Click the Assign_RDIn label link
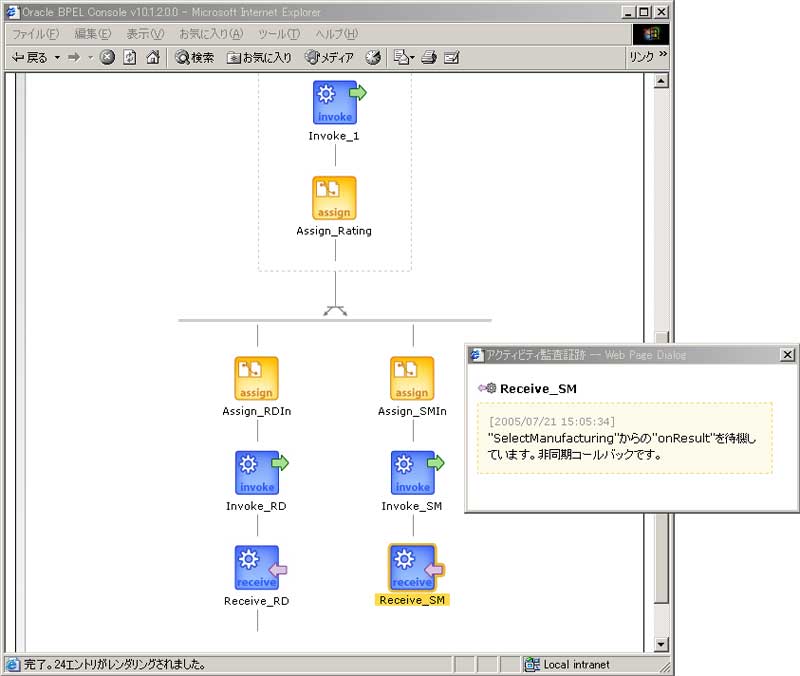The width and height of the screenshot is (800, 676). 256,411
